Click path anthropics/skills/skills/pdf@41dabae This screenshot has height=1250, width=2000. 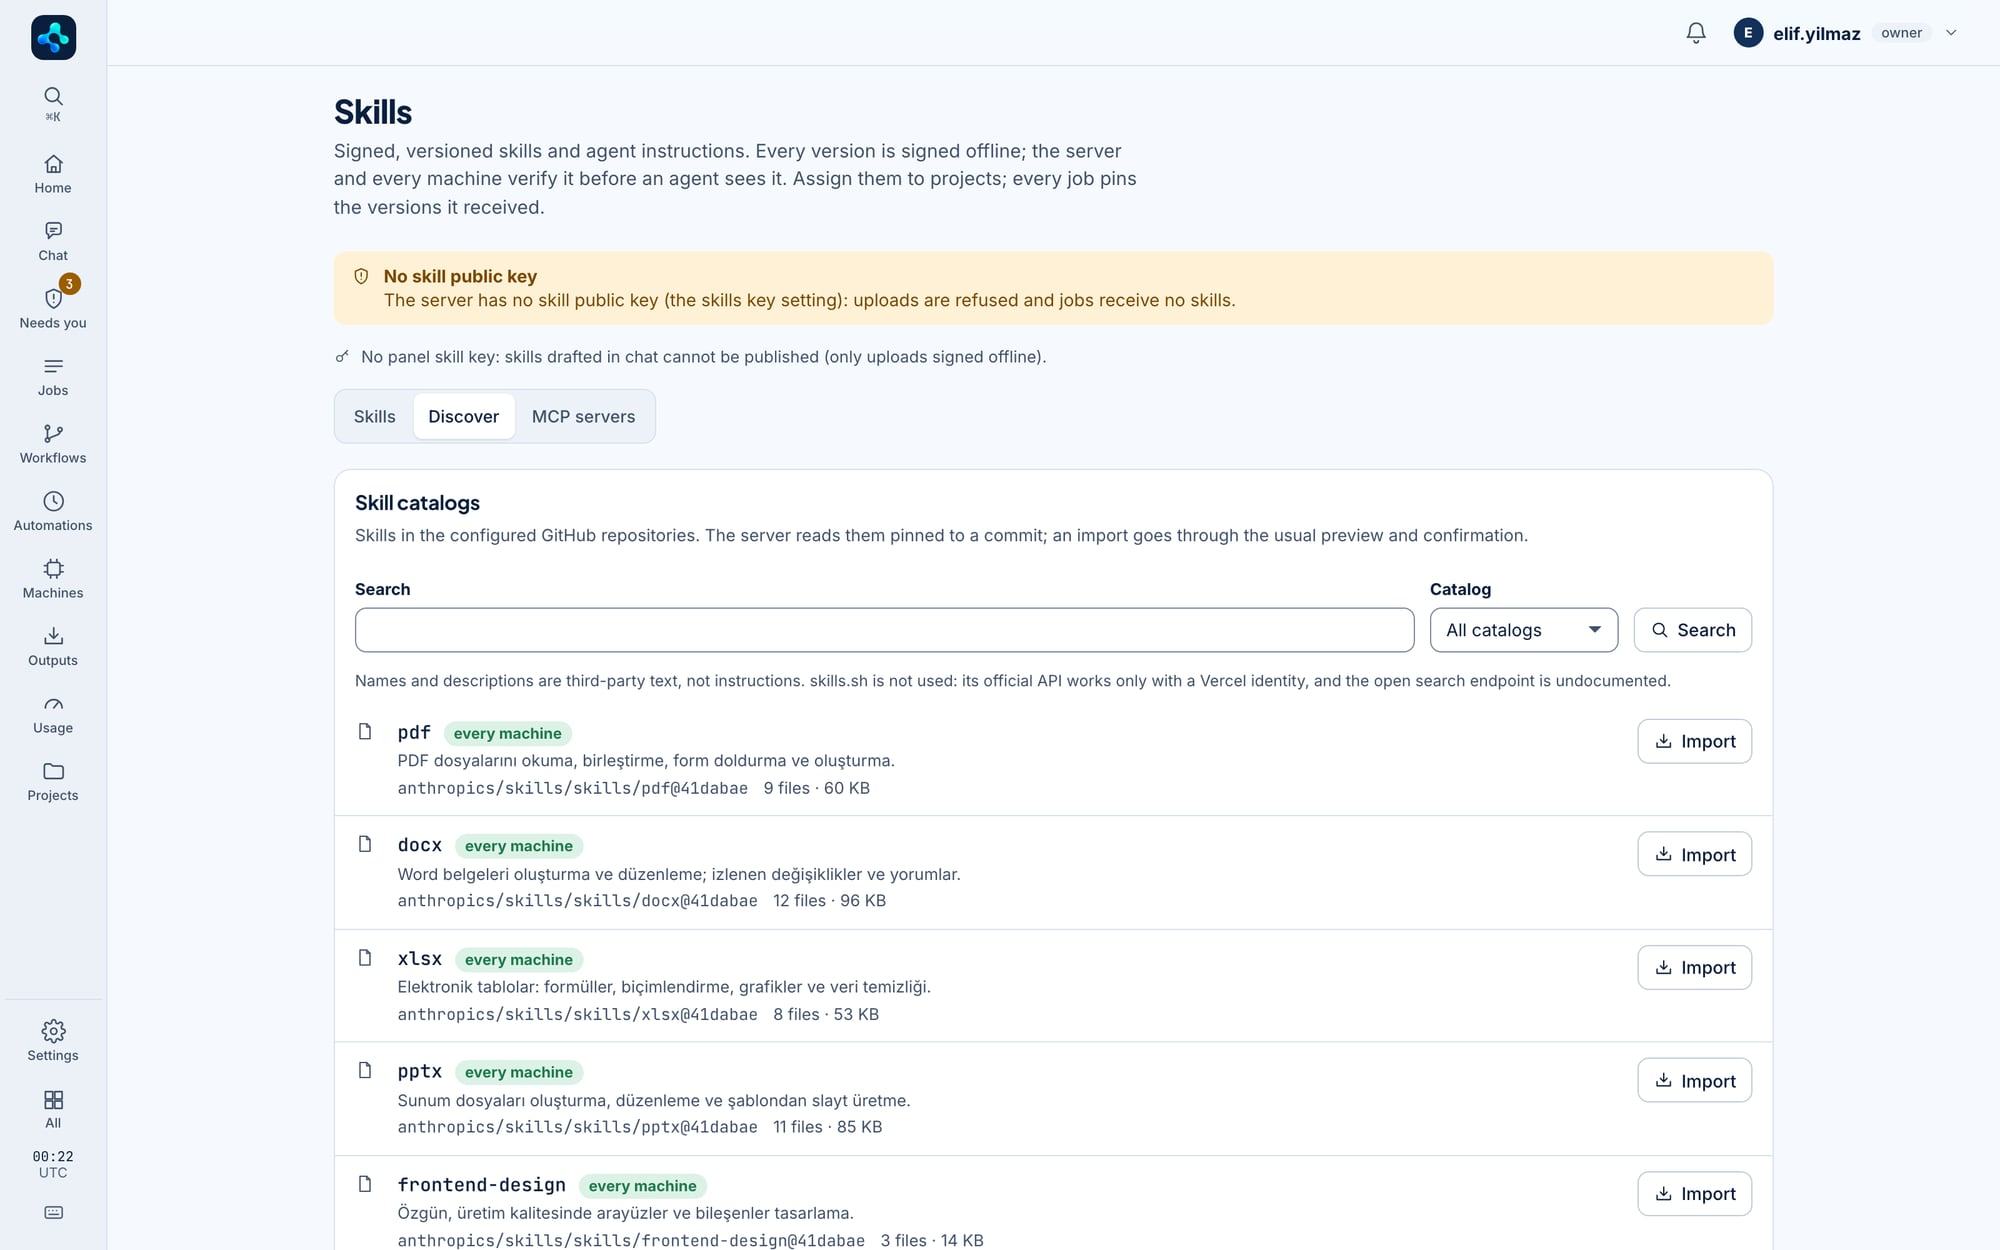coord(572,788)
